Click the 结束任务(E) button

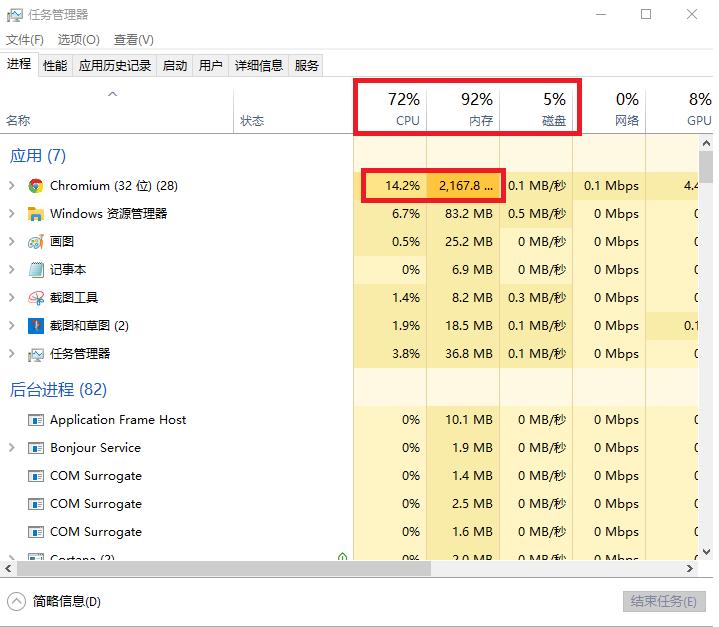click(x=664, y=601)
